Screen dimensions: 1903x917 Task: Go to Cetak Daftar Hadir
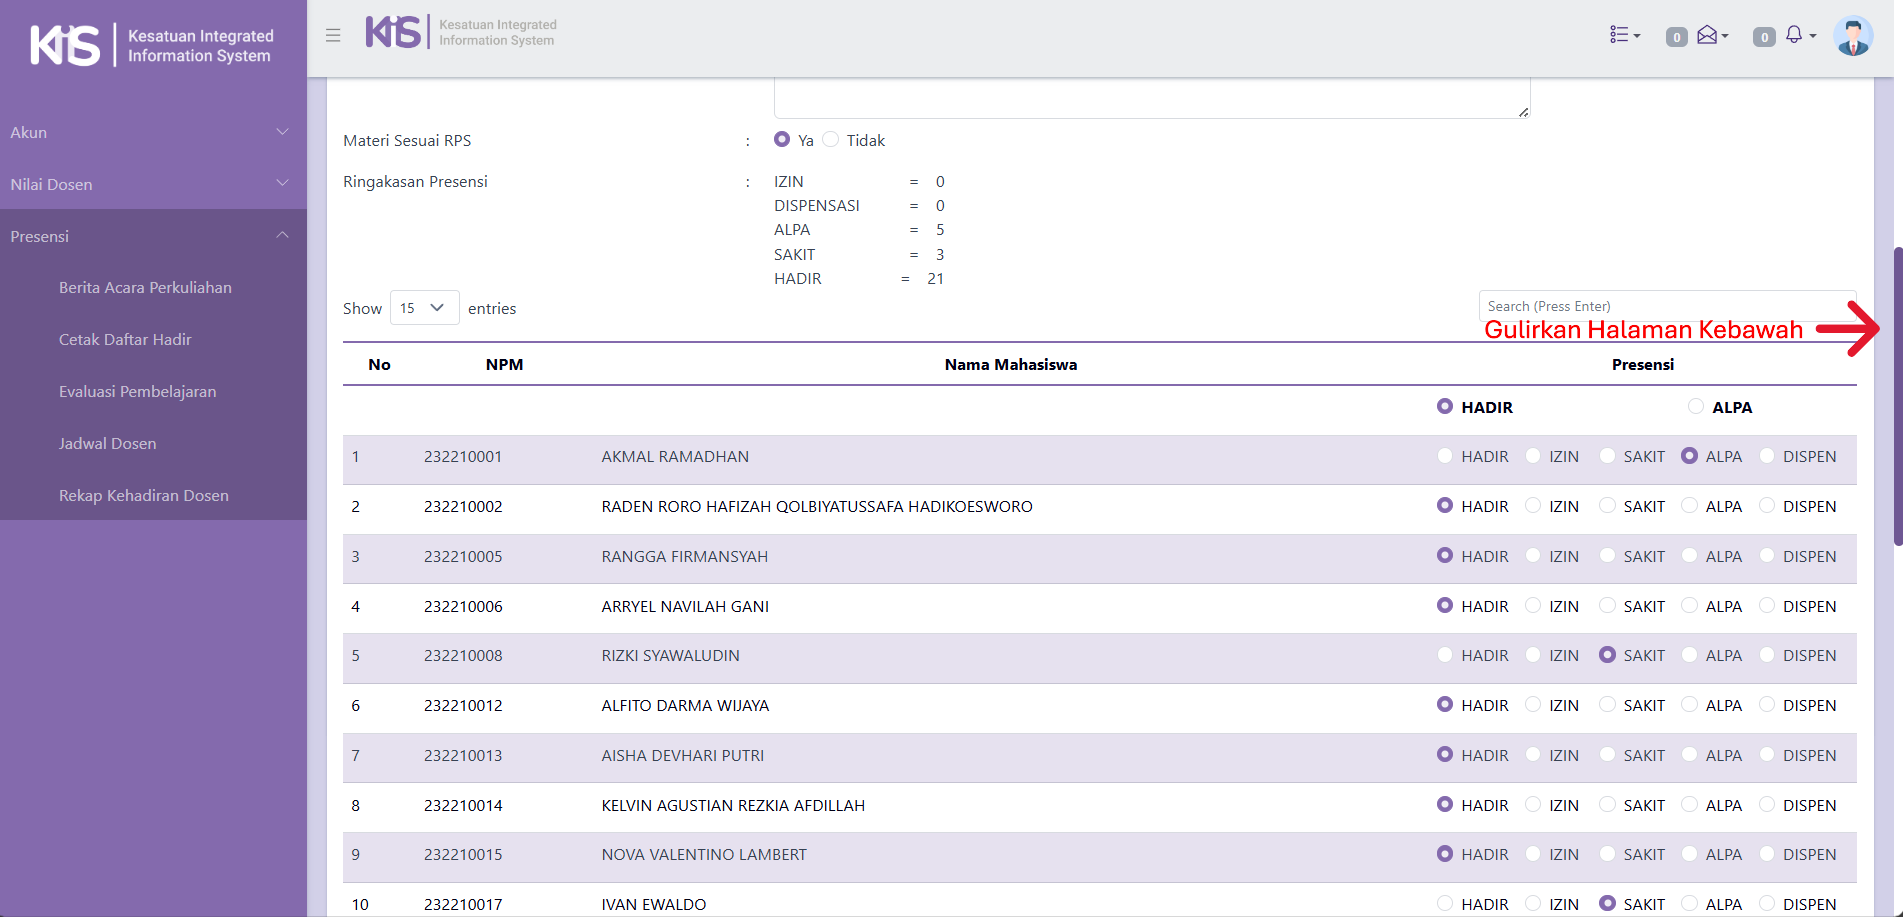click(125, 340)
